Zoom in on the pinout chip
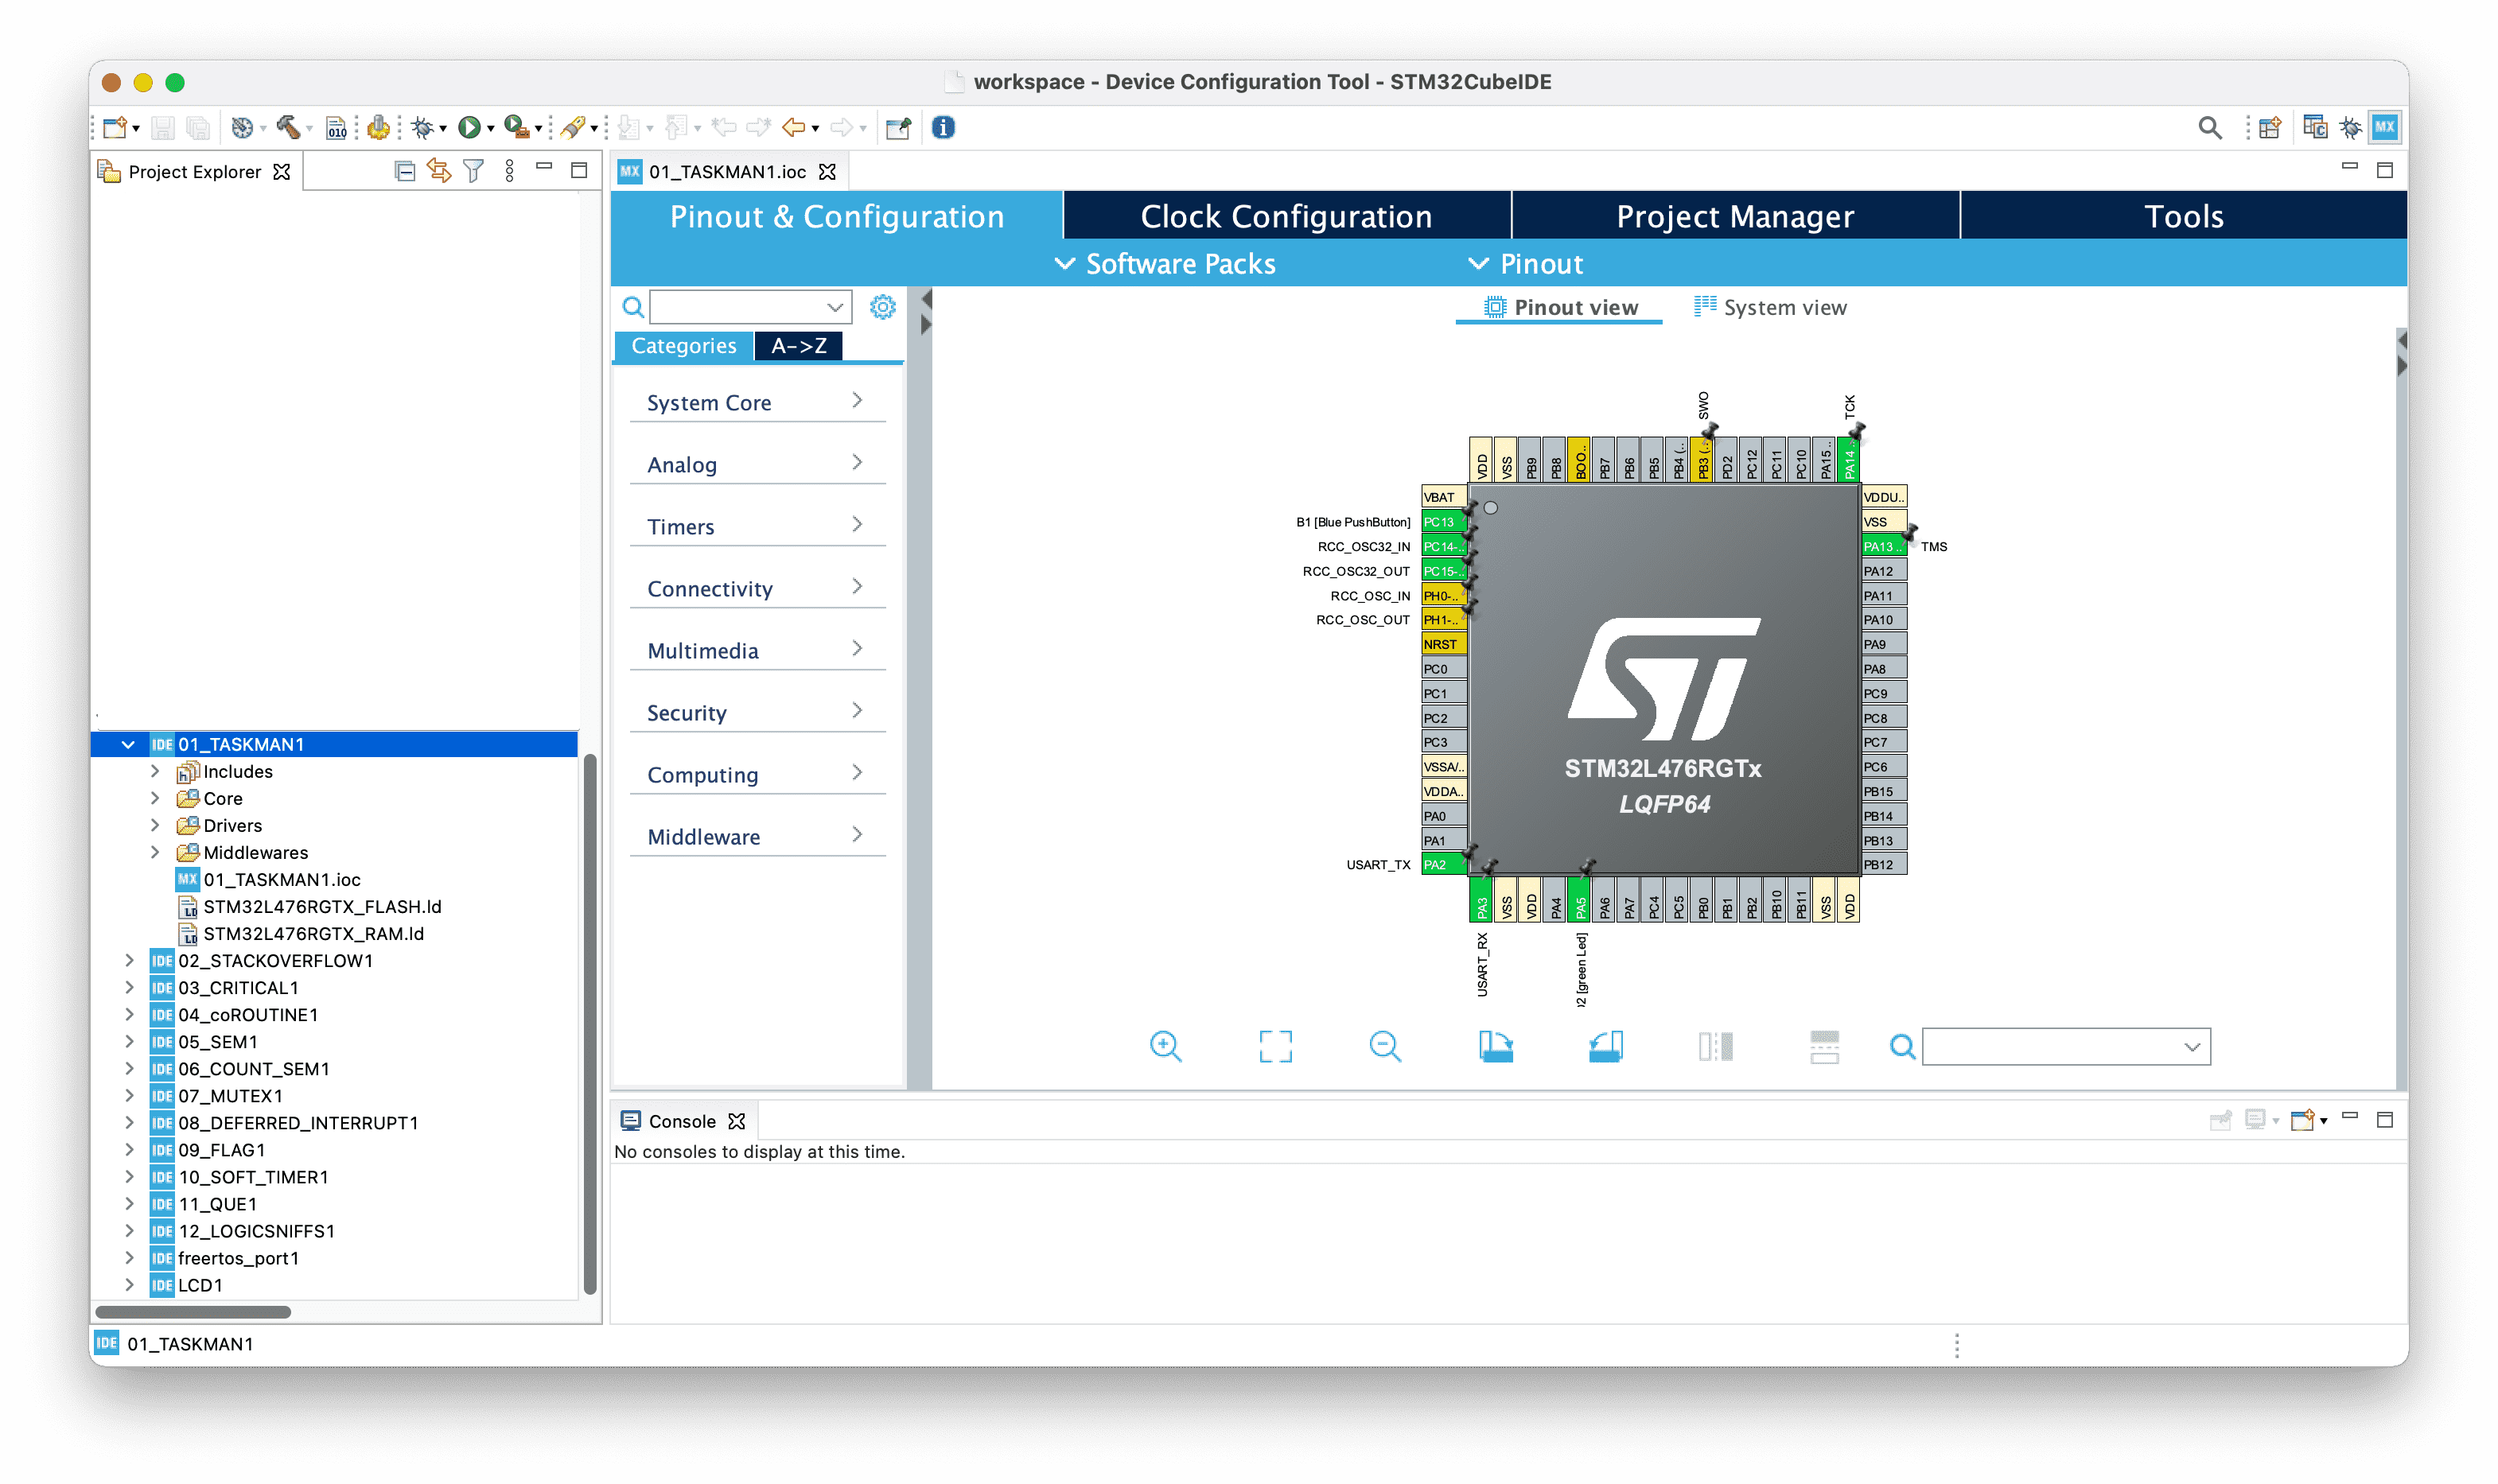This screenshot has height=1484, width=2498. (1165, 1046)
